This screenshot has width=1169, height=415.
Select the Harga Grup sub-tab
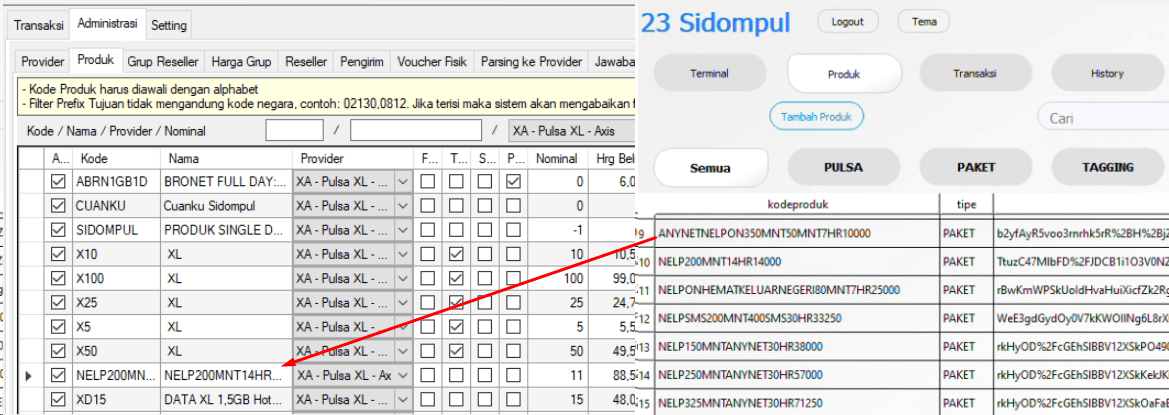pos(241,62)
